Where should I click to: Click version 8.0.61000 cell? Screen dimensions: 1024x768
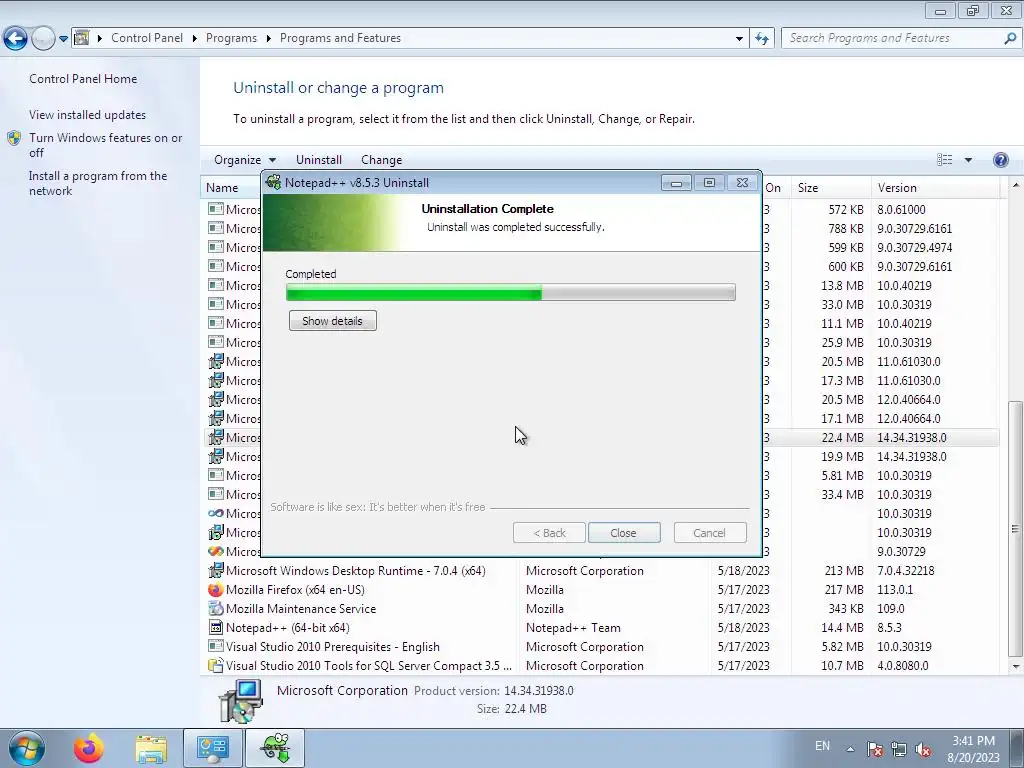coord(901,210)
